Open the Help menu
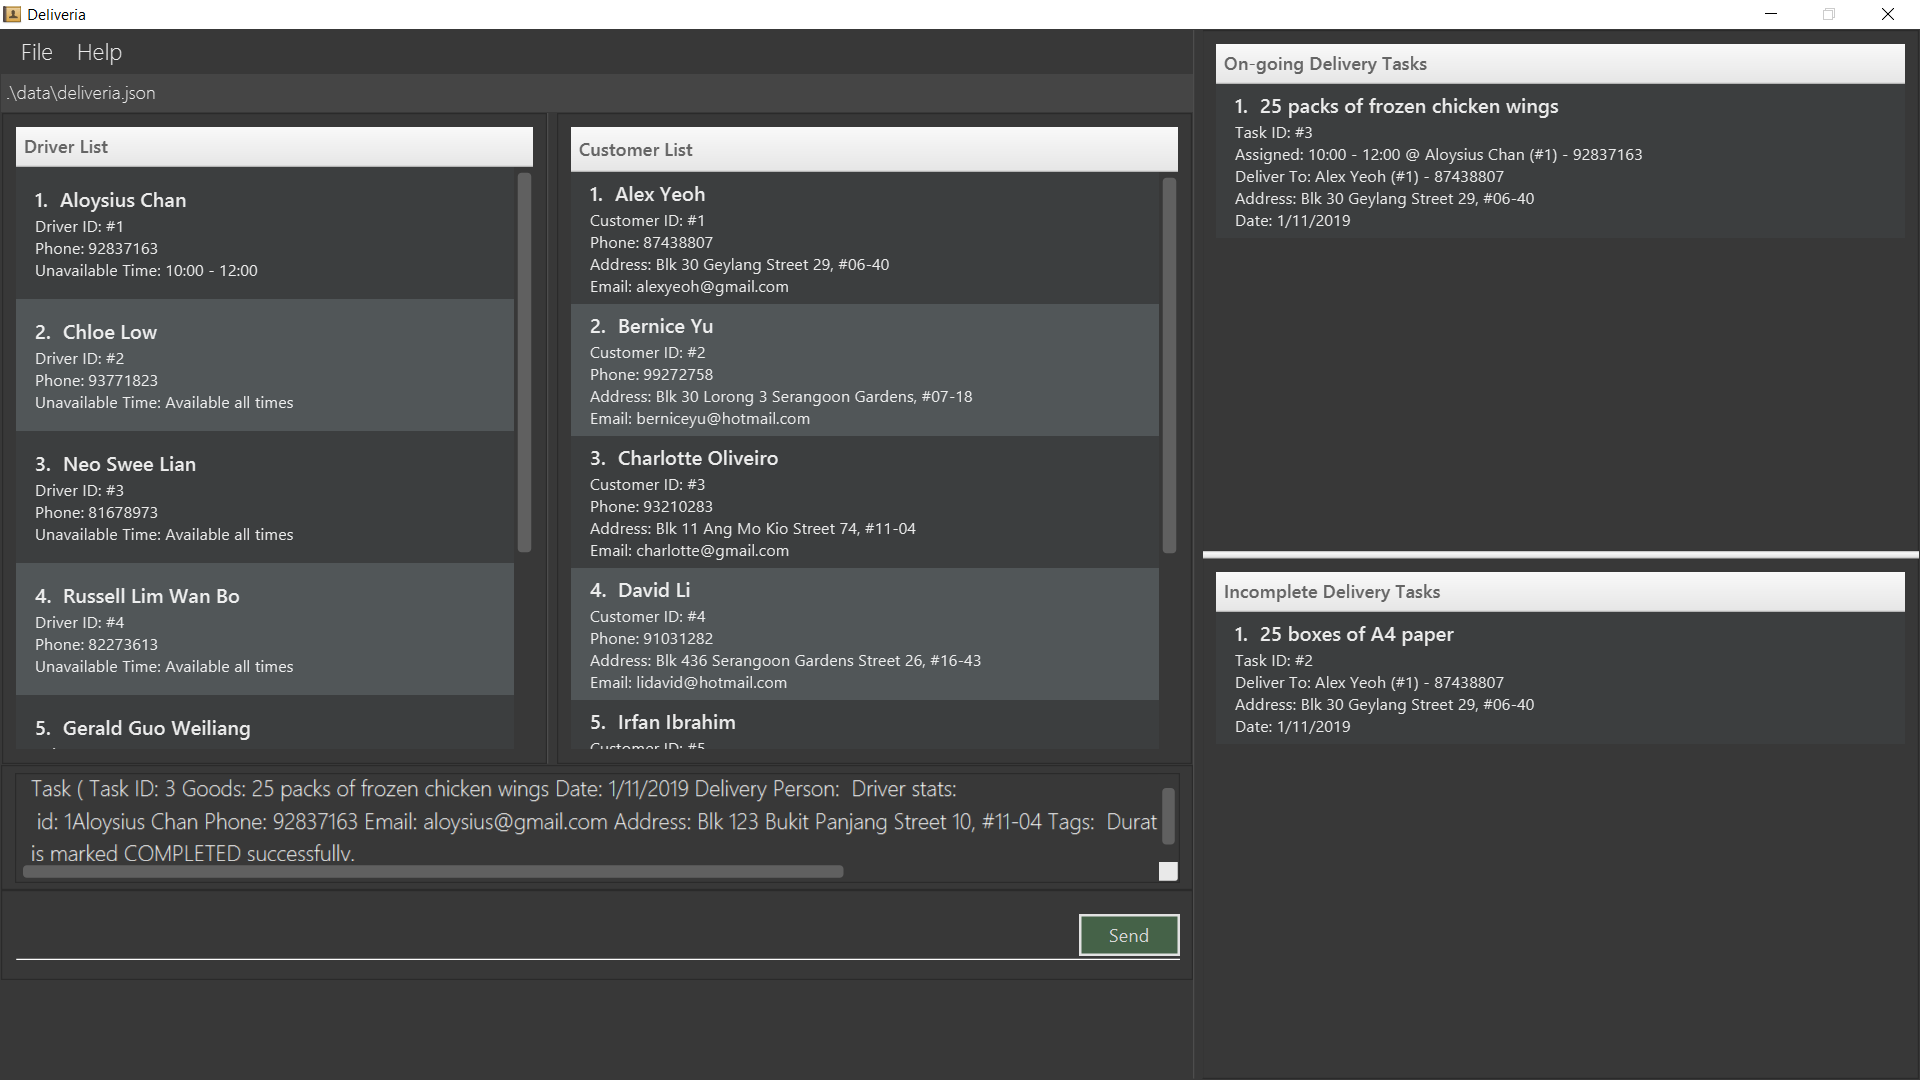Screen dimensions: 1920x1080 point(99,52)
